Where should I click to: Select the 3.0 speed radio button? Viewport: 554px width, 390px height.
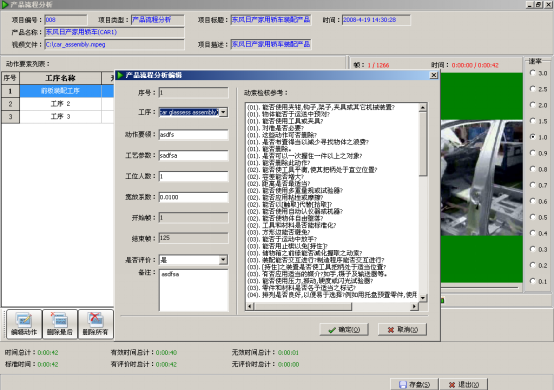tap(533, 73)
